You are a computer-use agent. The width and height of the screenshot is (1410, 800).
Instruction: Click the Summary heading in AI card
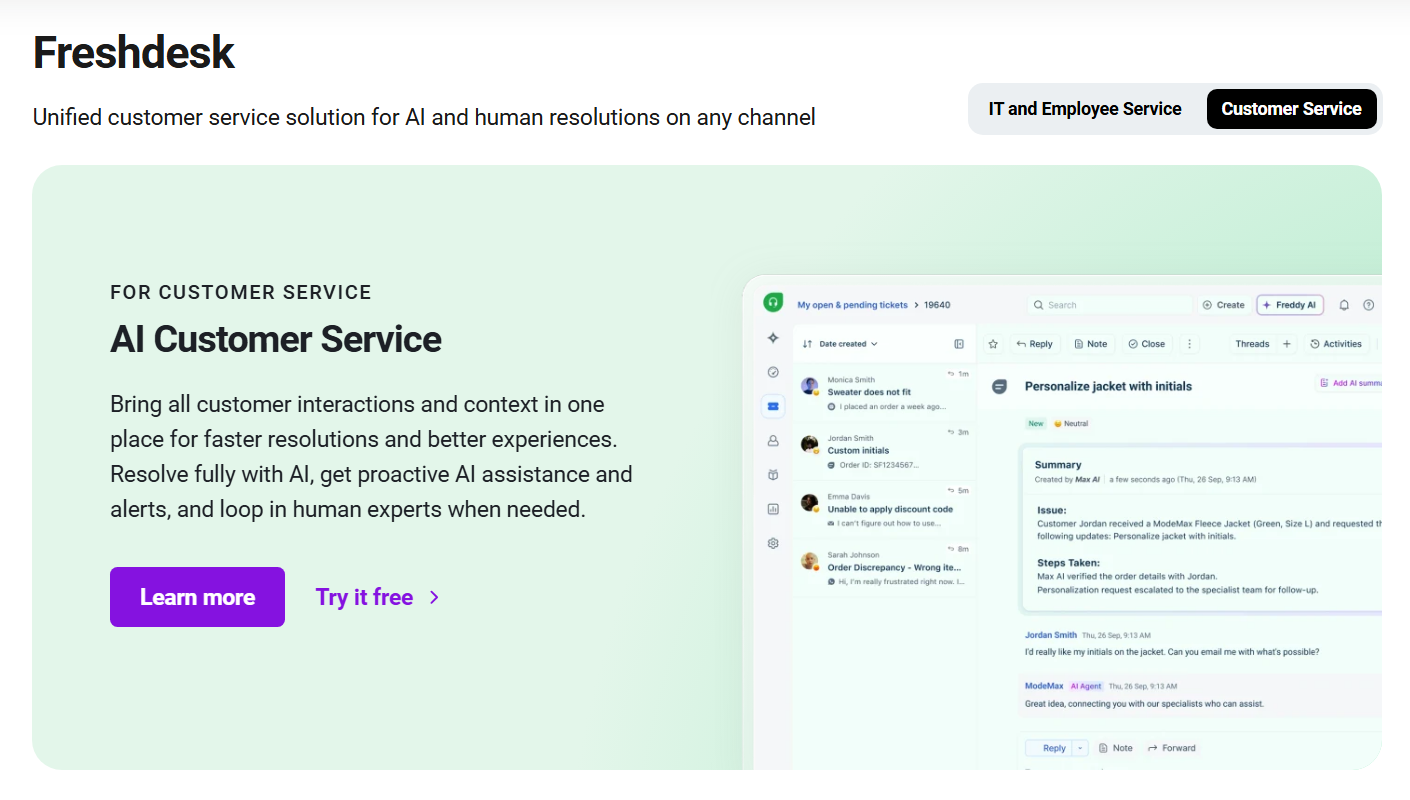pos(1058,464)
